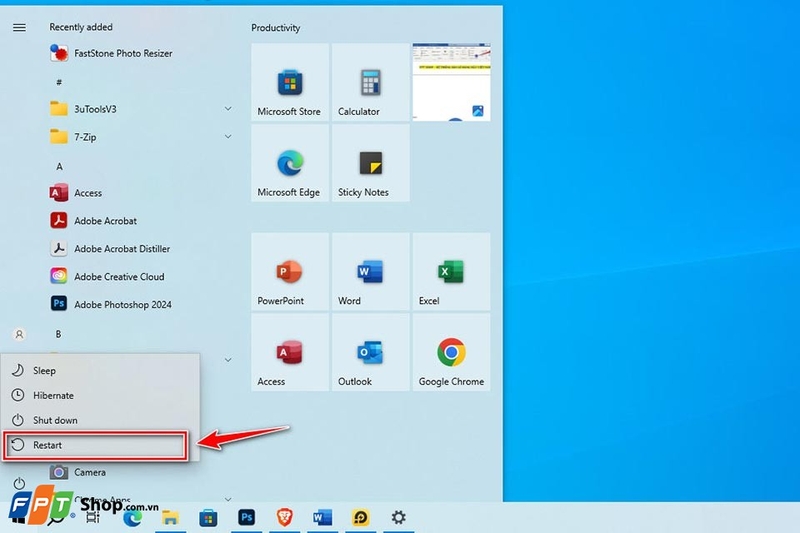Jump using the # letter header
The image size is (800, 533).
coord(59,82)
